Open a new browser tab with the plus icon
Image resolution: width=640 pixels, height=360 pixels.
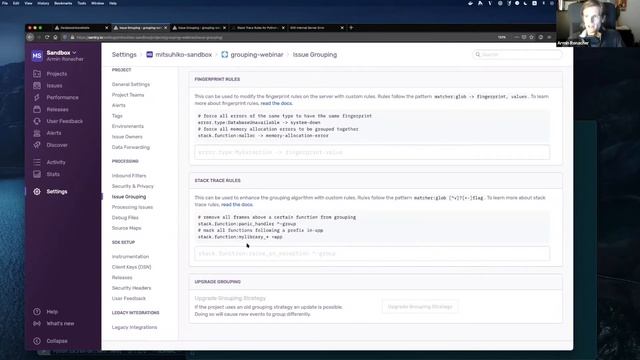351,28
